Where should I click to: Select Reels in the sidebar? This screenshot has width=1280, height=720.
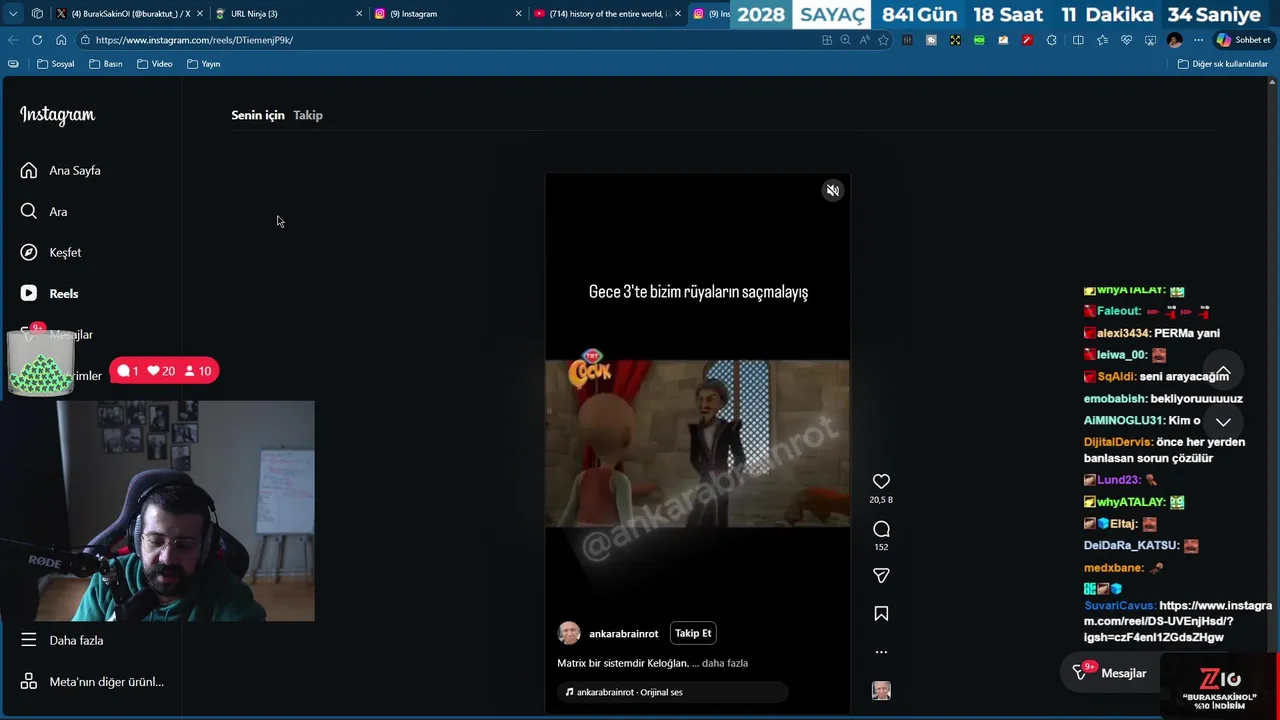(49, 294)
